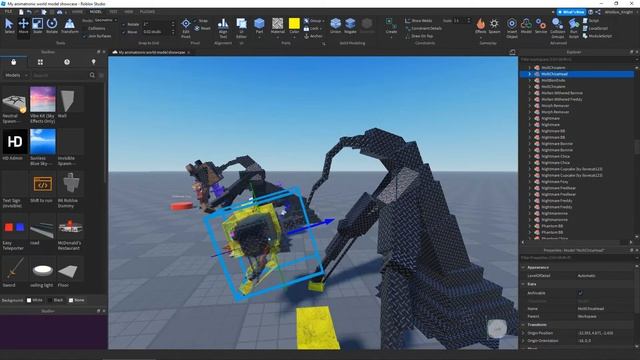Image resolution: width=640 pixels, height=360 pixels.
Task: Open the Mode Geometric dropdown
Action: click(x=106, y=20)
